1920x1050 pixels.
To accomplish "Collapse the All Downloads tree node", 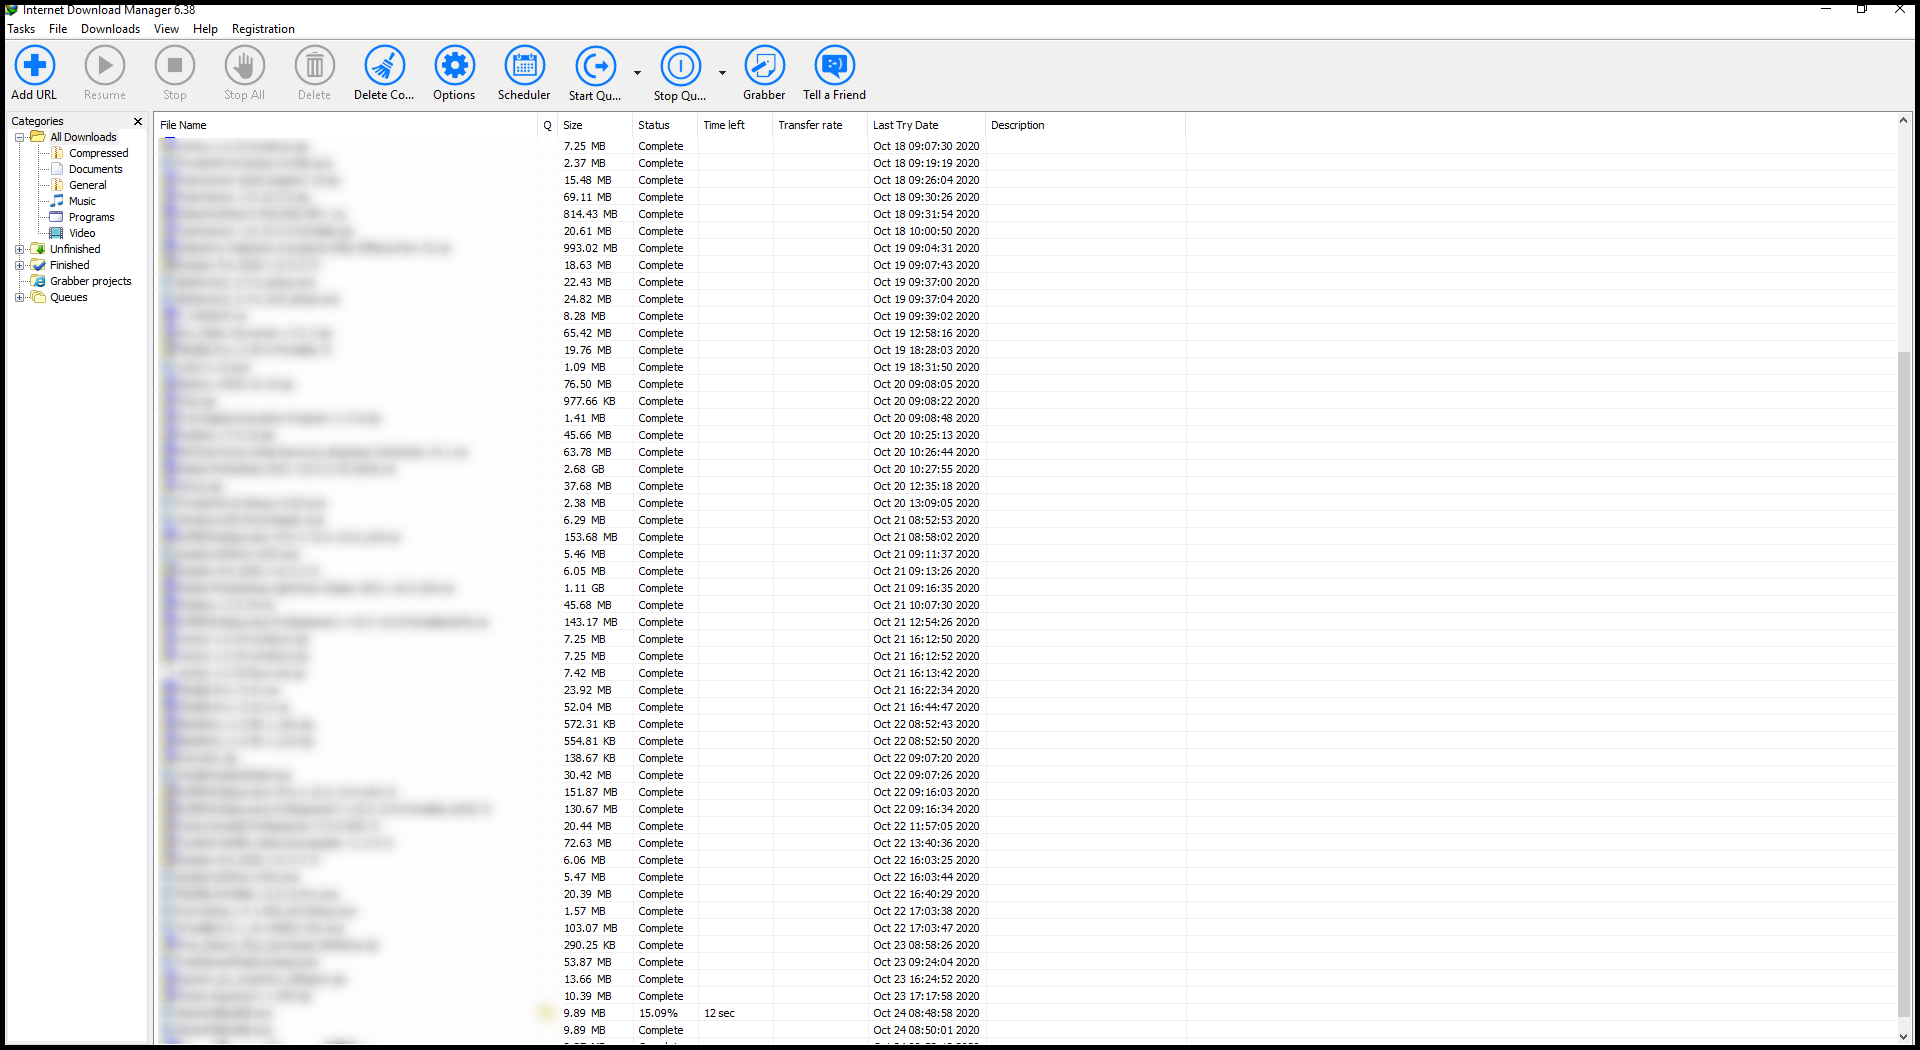I will tap(19, 137).
